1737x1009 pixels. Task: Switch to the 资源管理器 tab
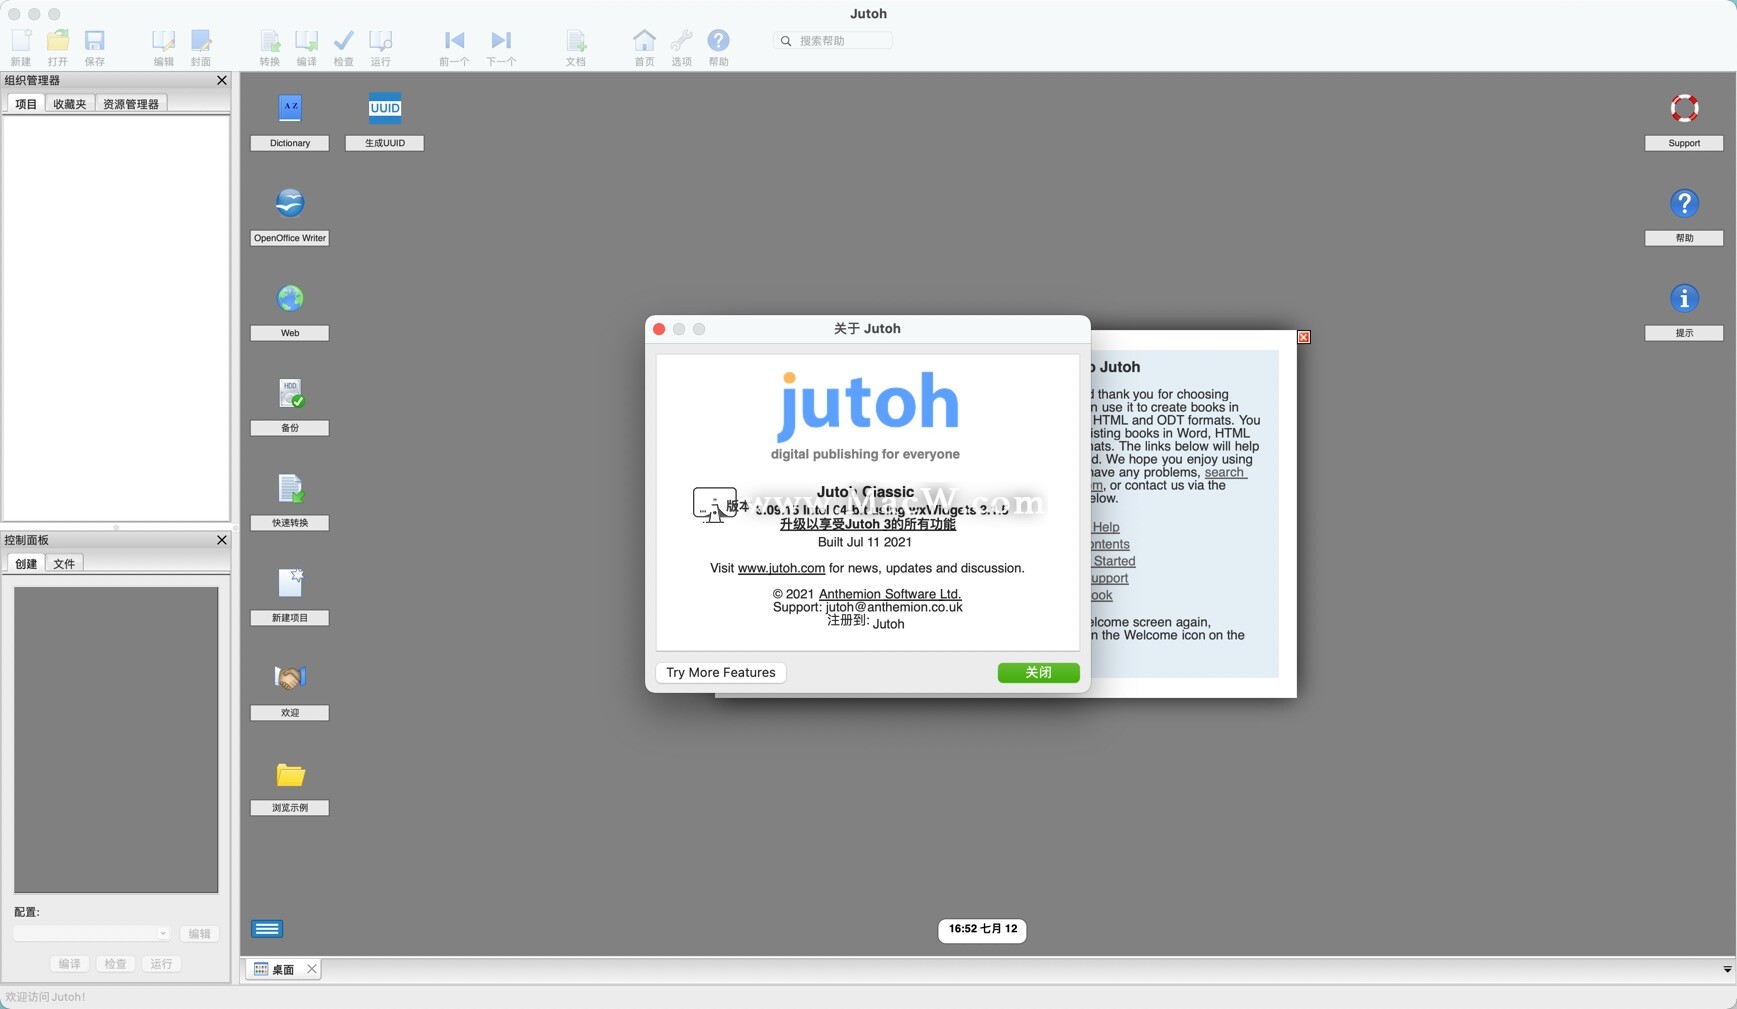(131, 104)
